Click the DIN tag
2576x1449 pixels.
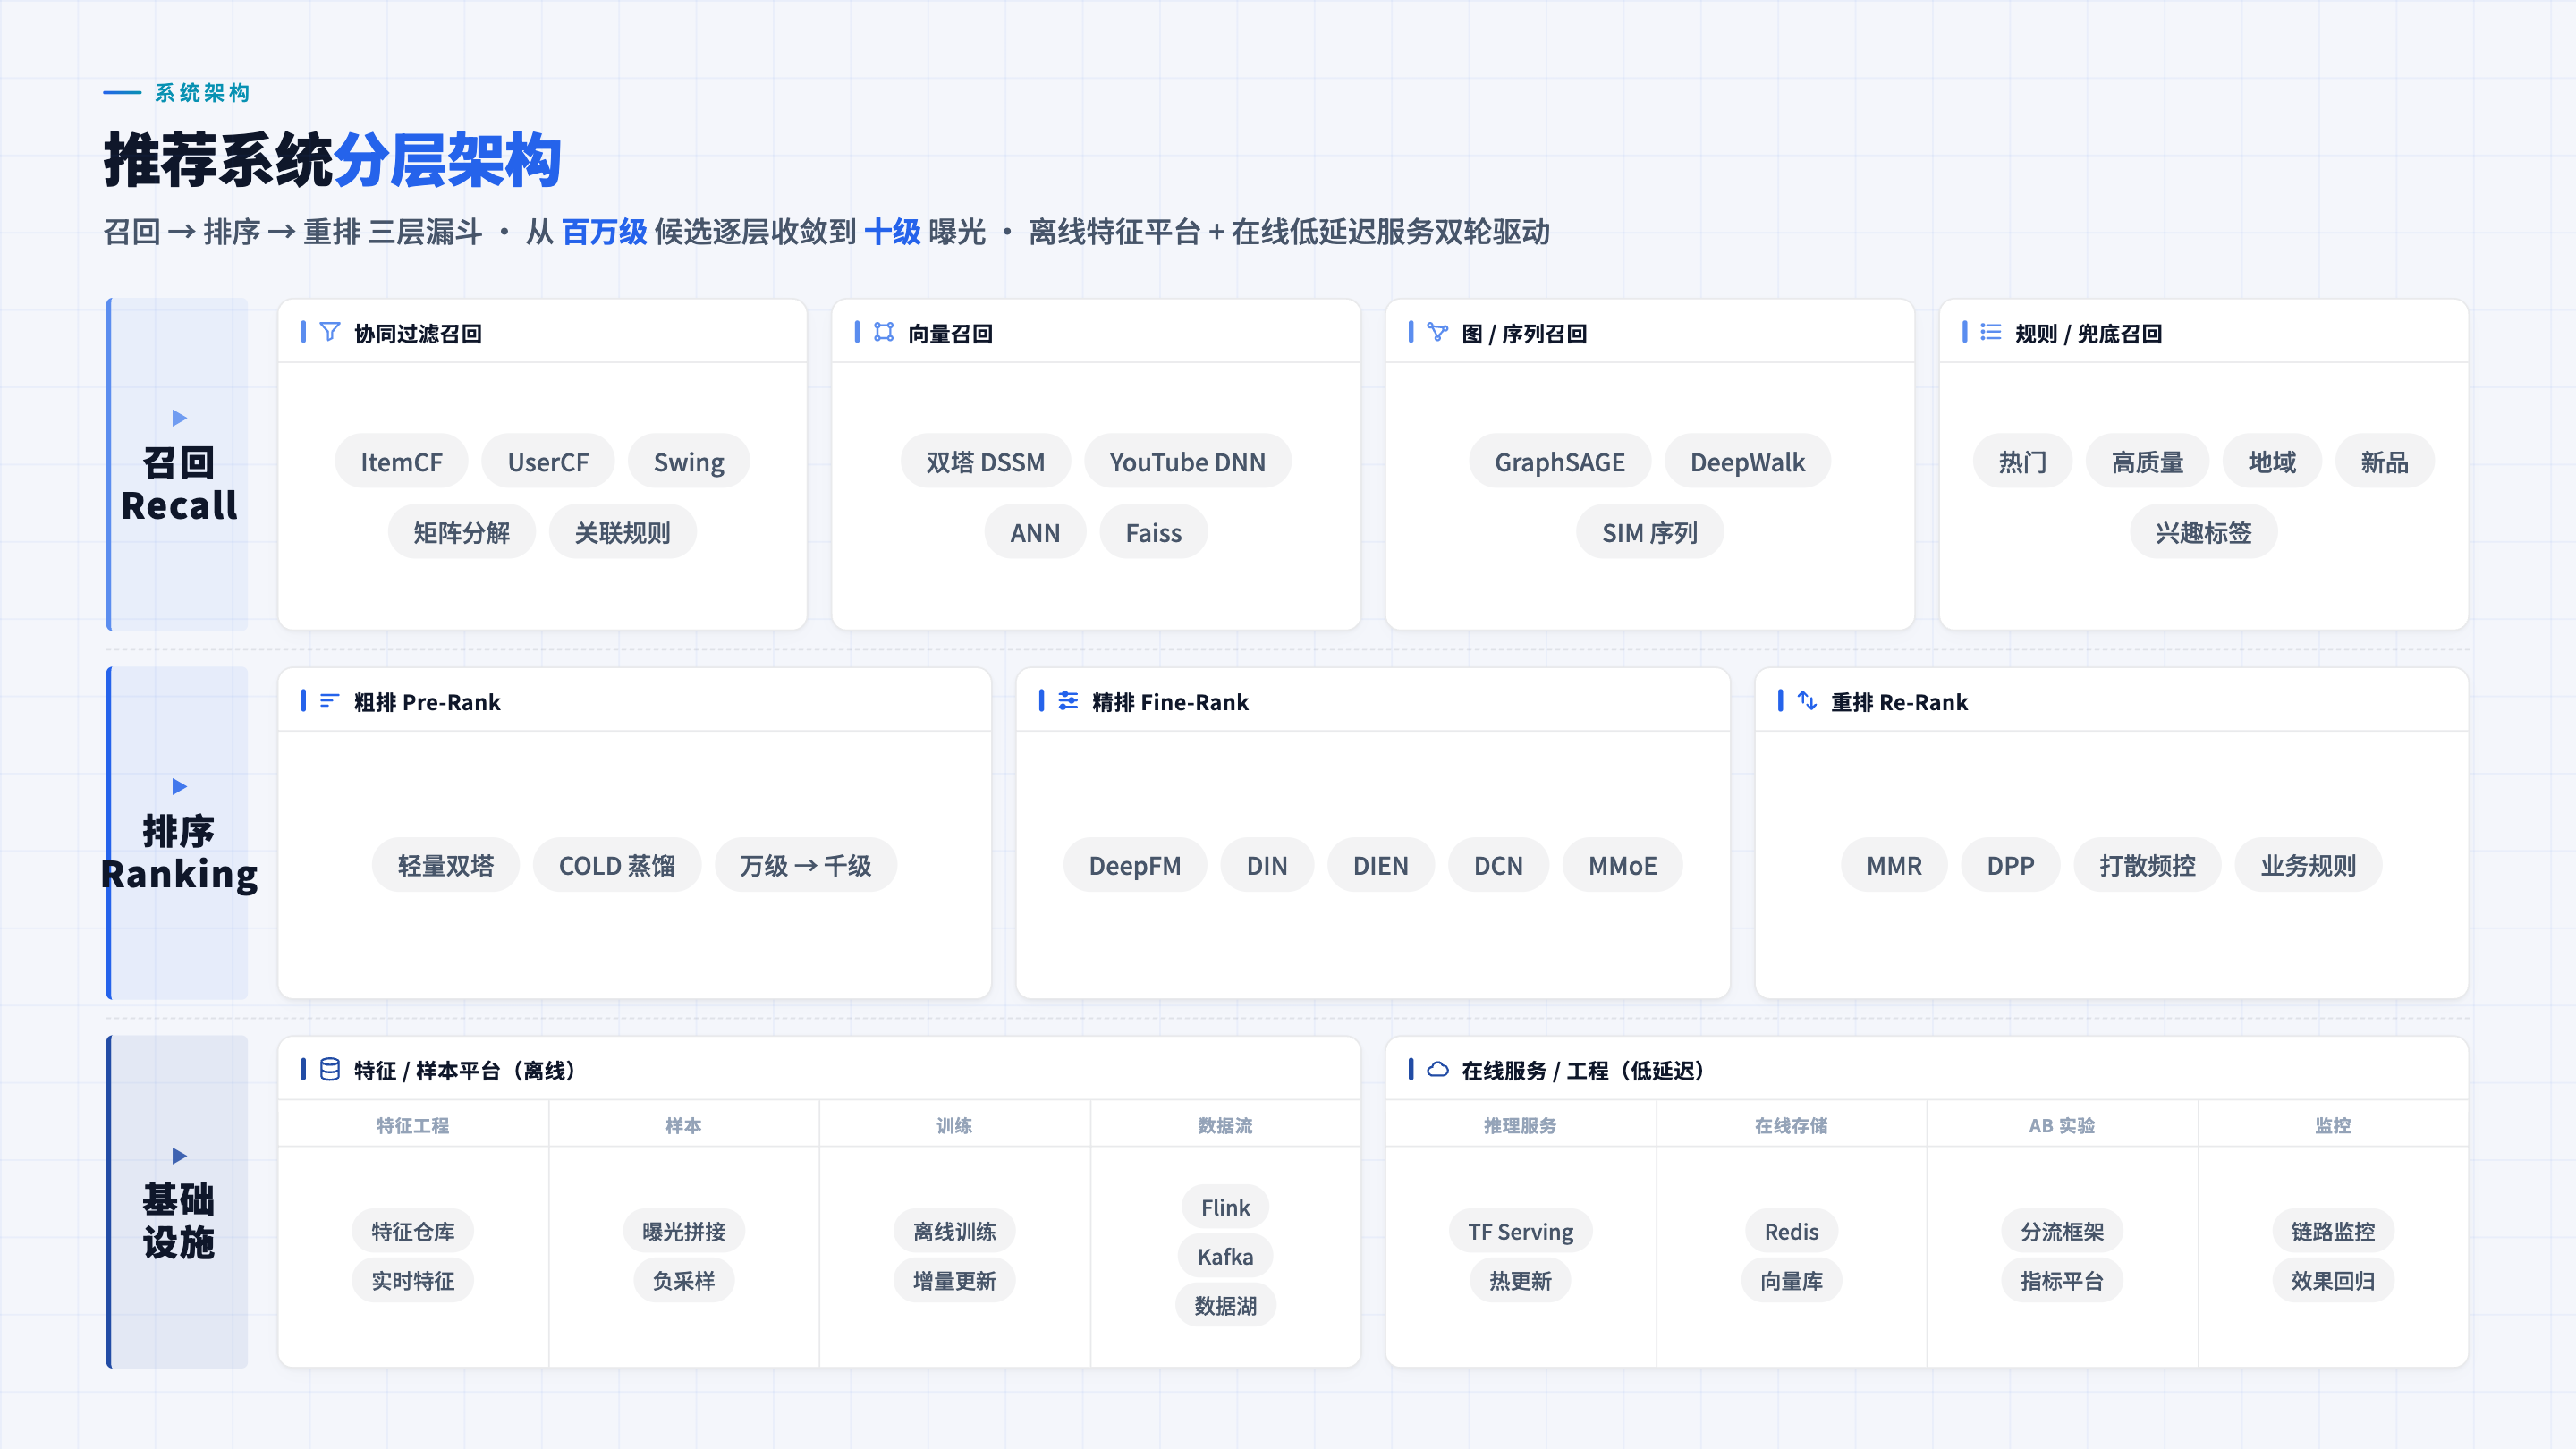pyautogui.click(x=1267, y=865)
